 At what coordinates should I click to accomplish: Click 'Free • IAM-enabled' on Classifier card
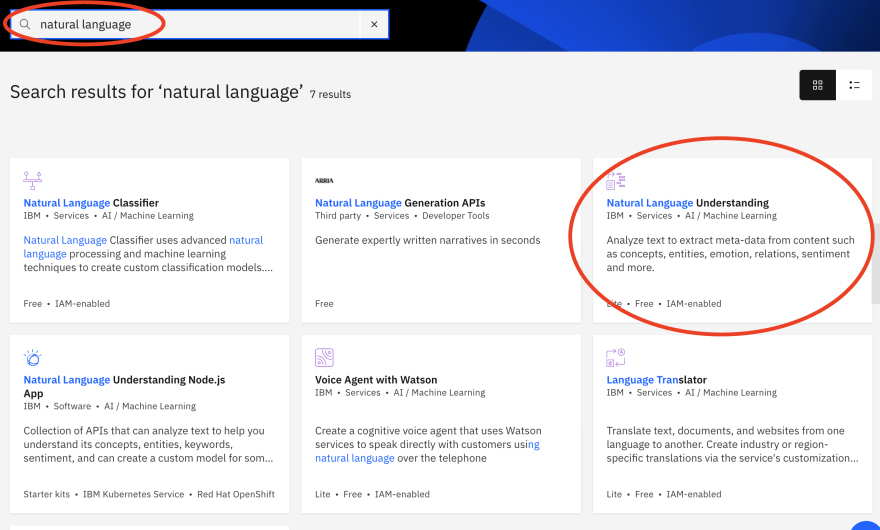point(67,304)
